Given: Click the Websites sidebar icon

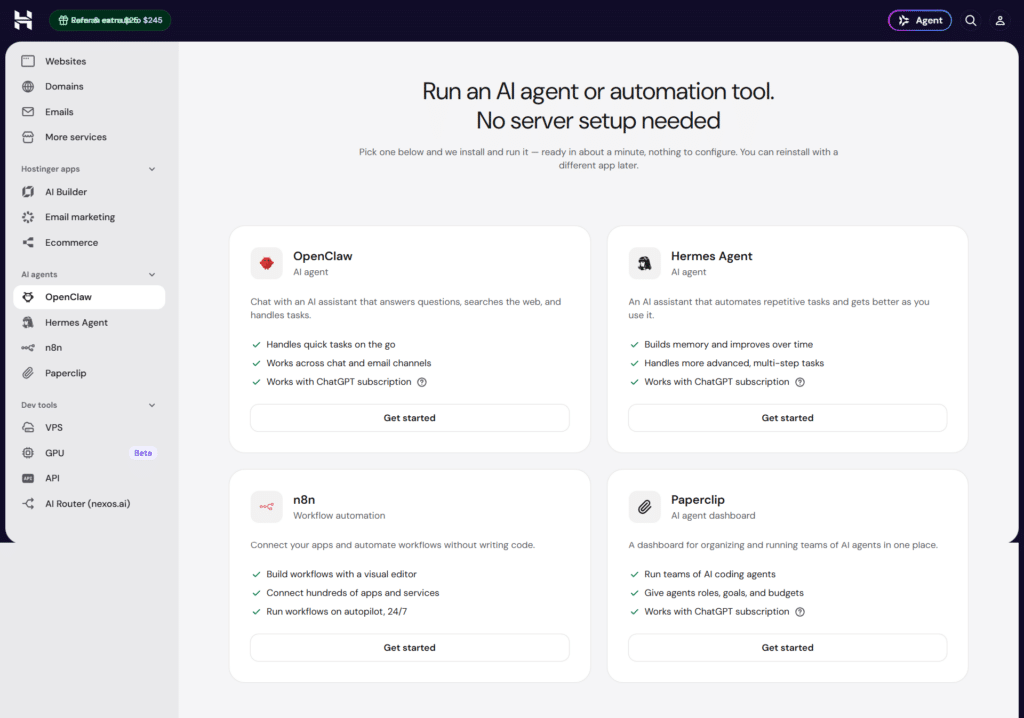Looking at the screenshot, I should pyautogui.click(x=28, y=61).
